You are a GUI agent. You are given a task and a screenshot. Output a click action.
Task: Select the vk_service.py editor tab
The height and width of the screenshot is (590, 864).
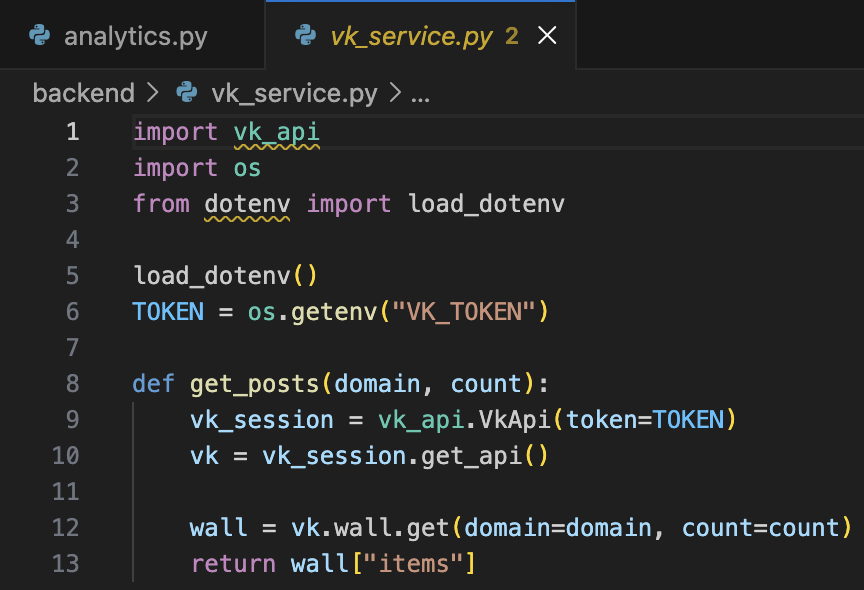[x=411, y=37]
